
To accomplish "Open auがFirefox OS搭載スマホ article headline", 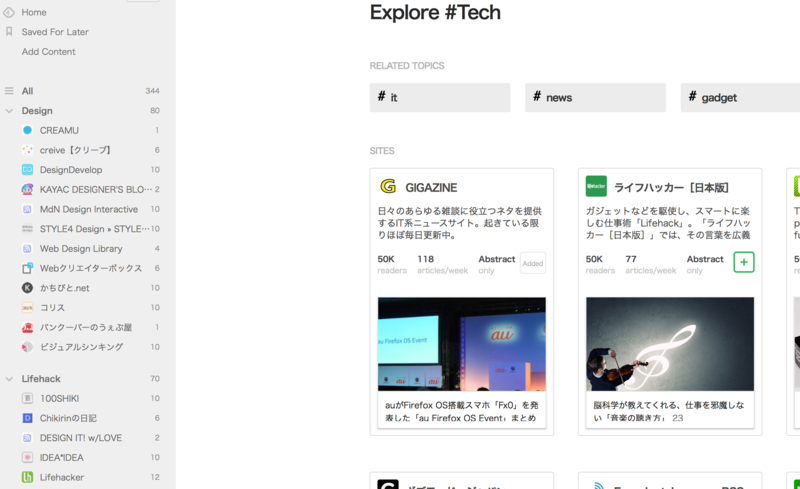I will point(461,411).
